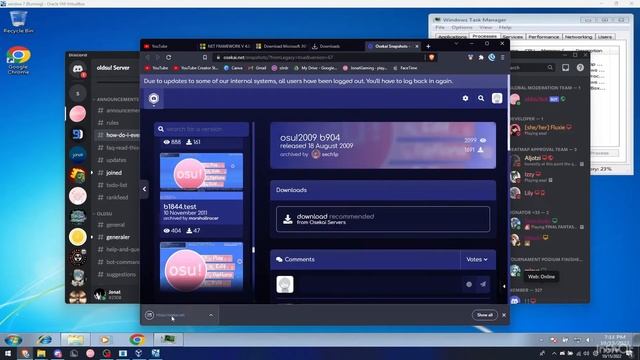Switch to the Download Microsoft browser tab
The width and height of the screenshot is (640, 360).
coord(281,46)
